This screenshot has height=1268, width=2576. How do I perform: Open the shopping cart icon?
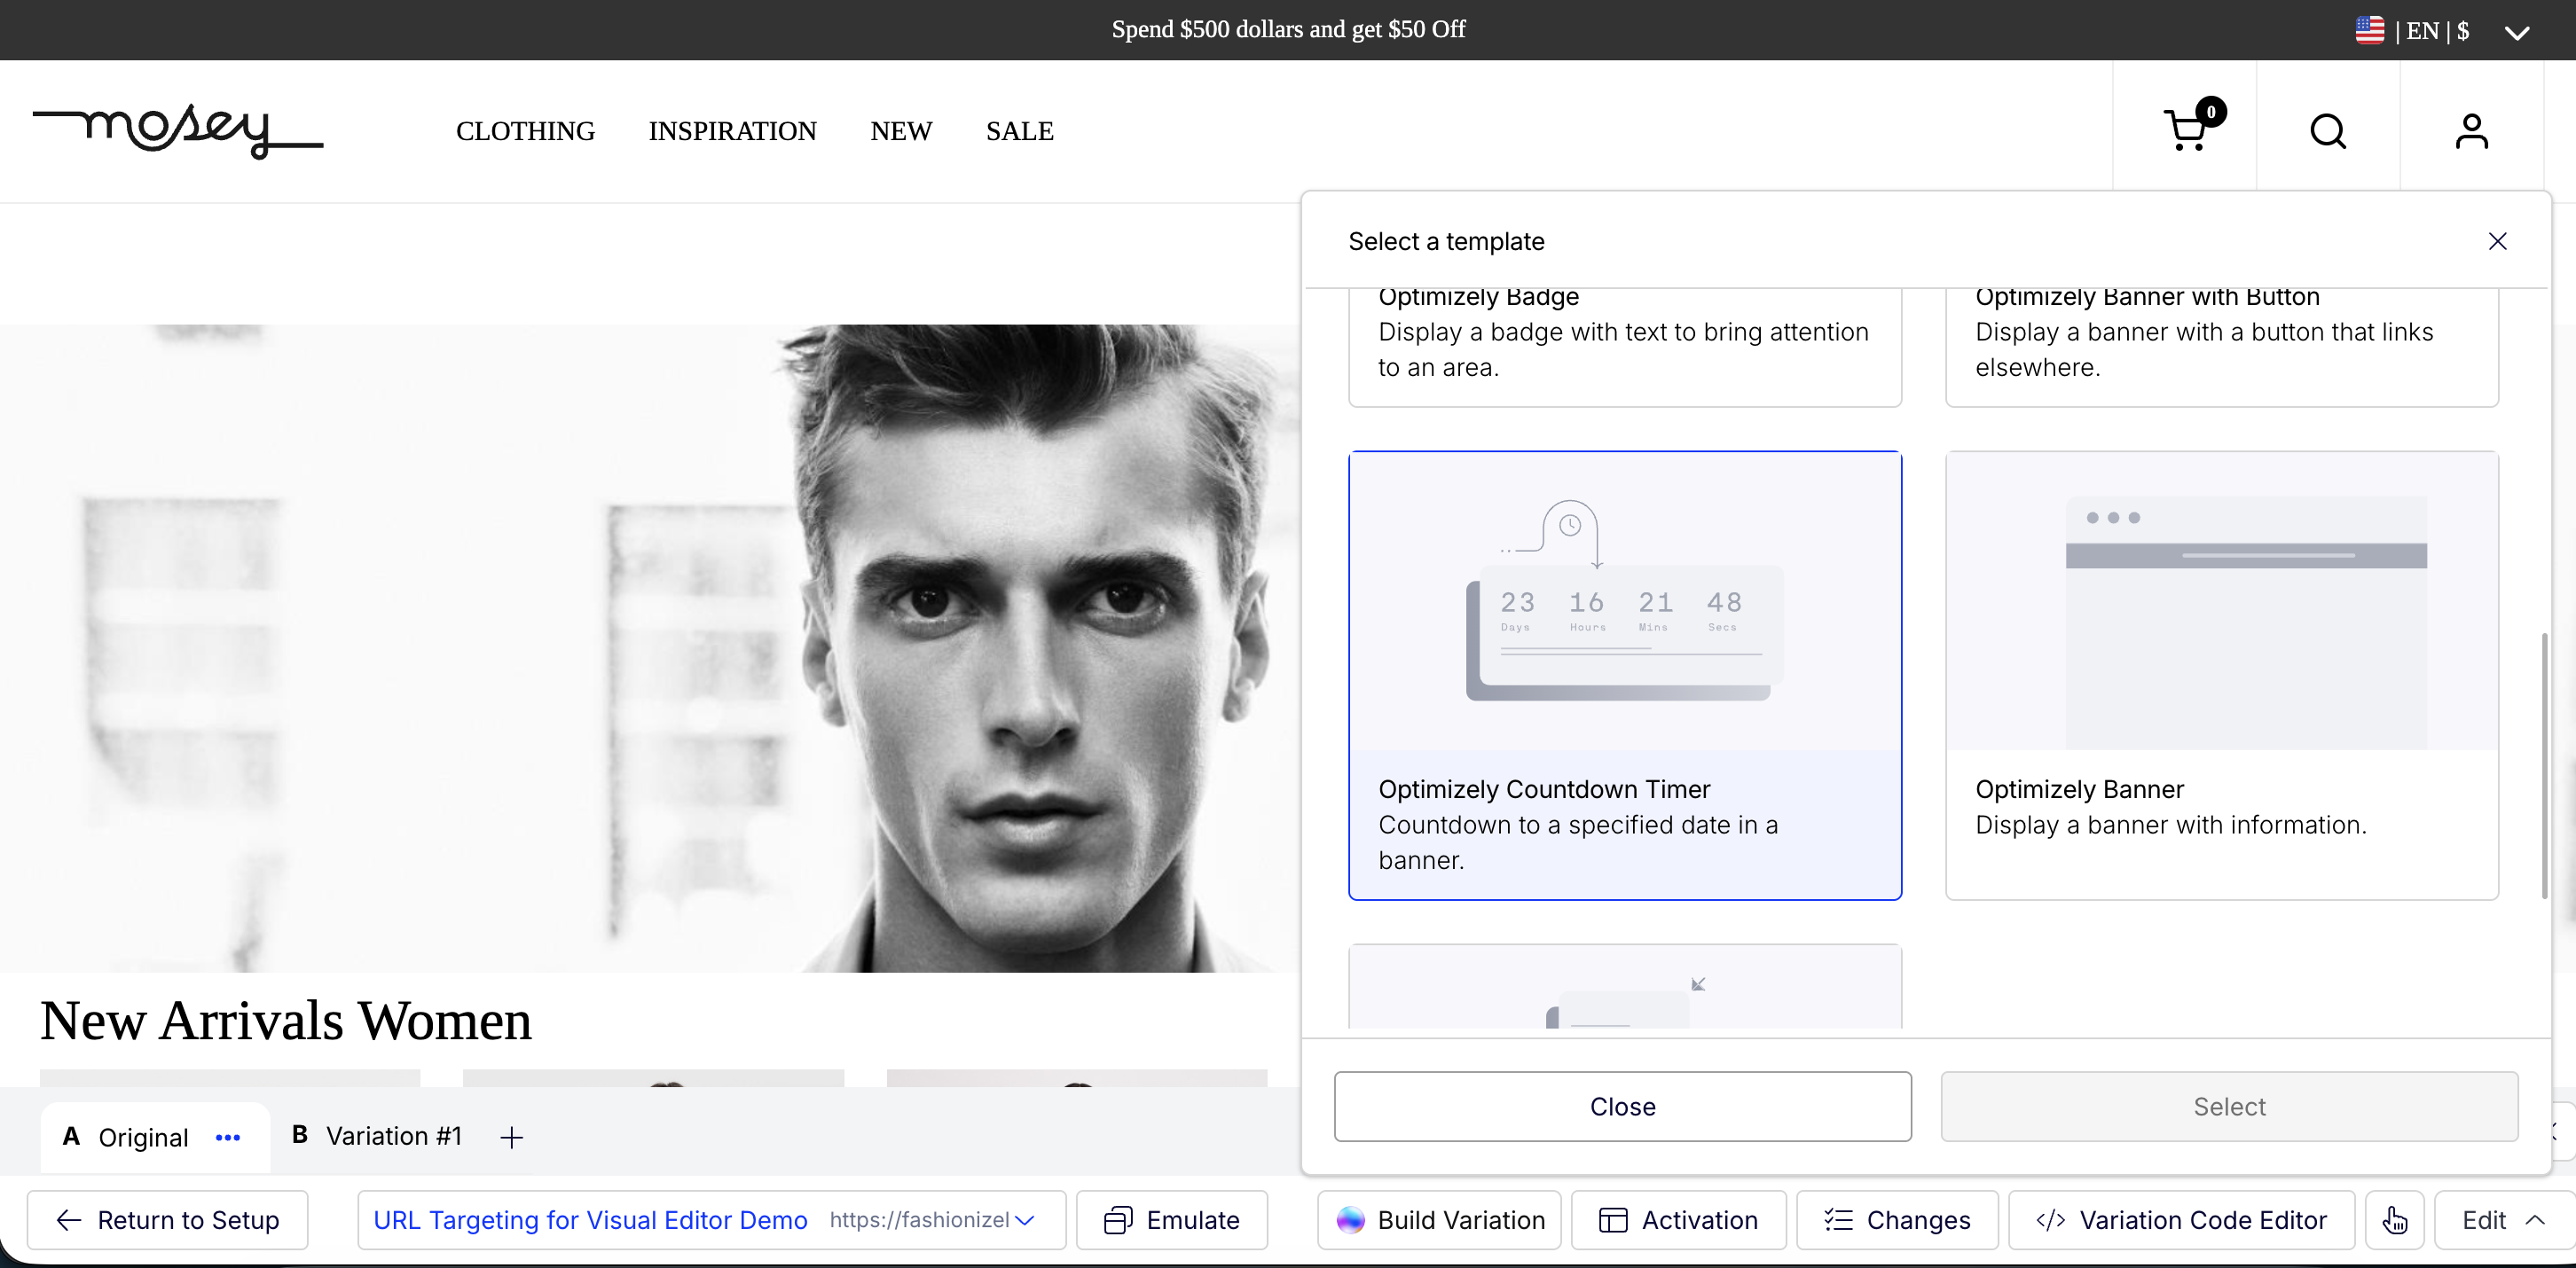[x=2186, y=131]
